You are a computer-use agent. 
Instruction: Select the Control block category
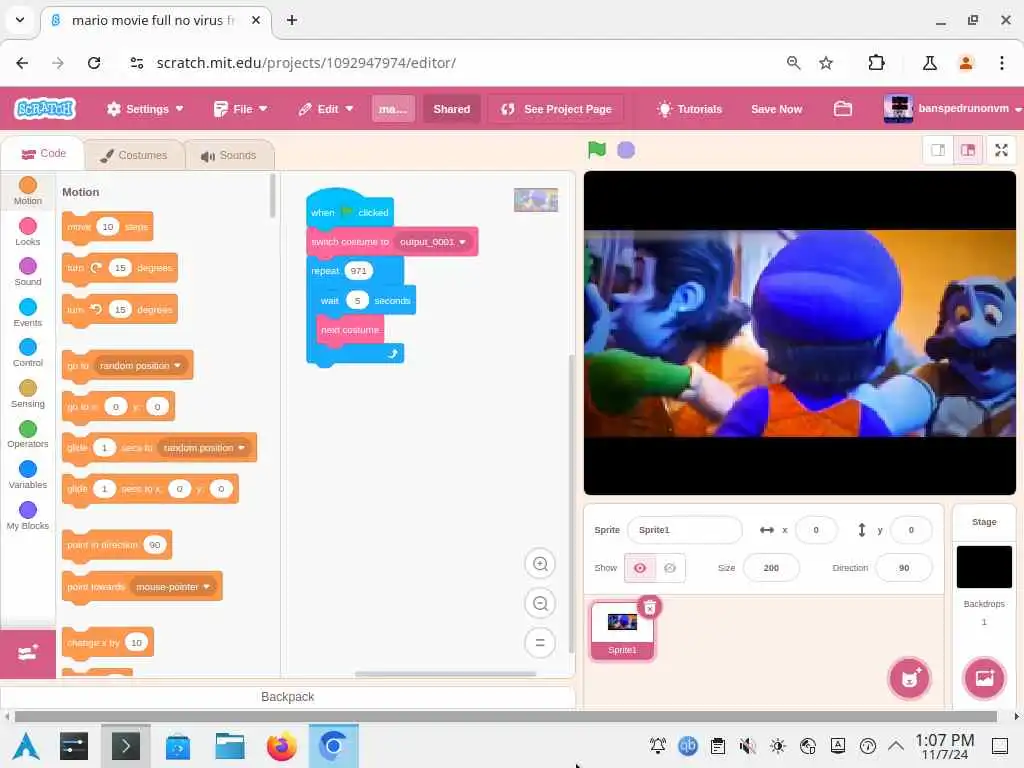[27, 353]
